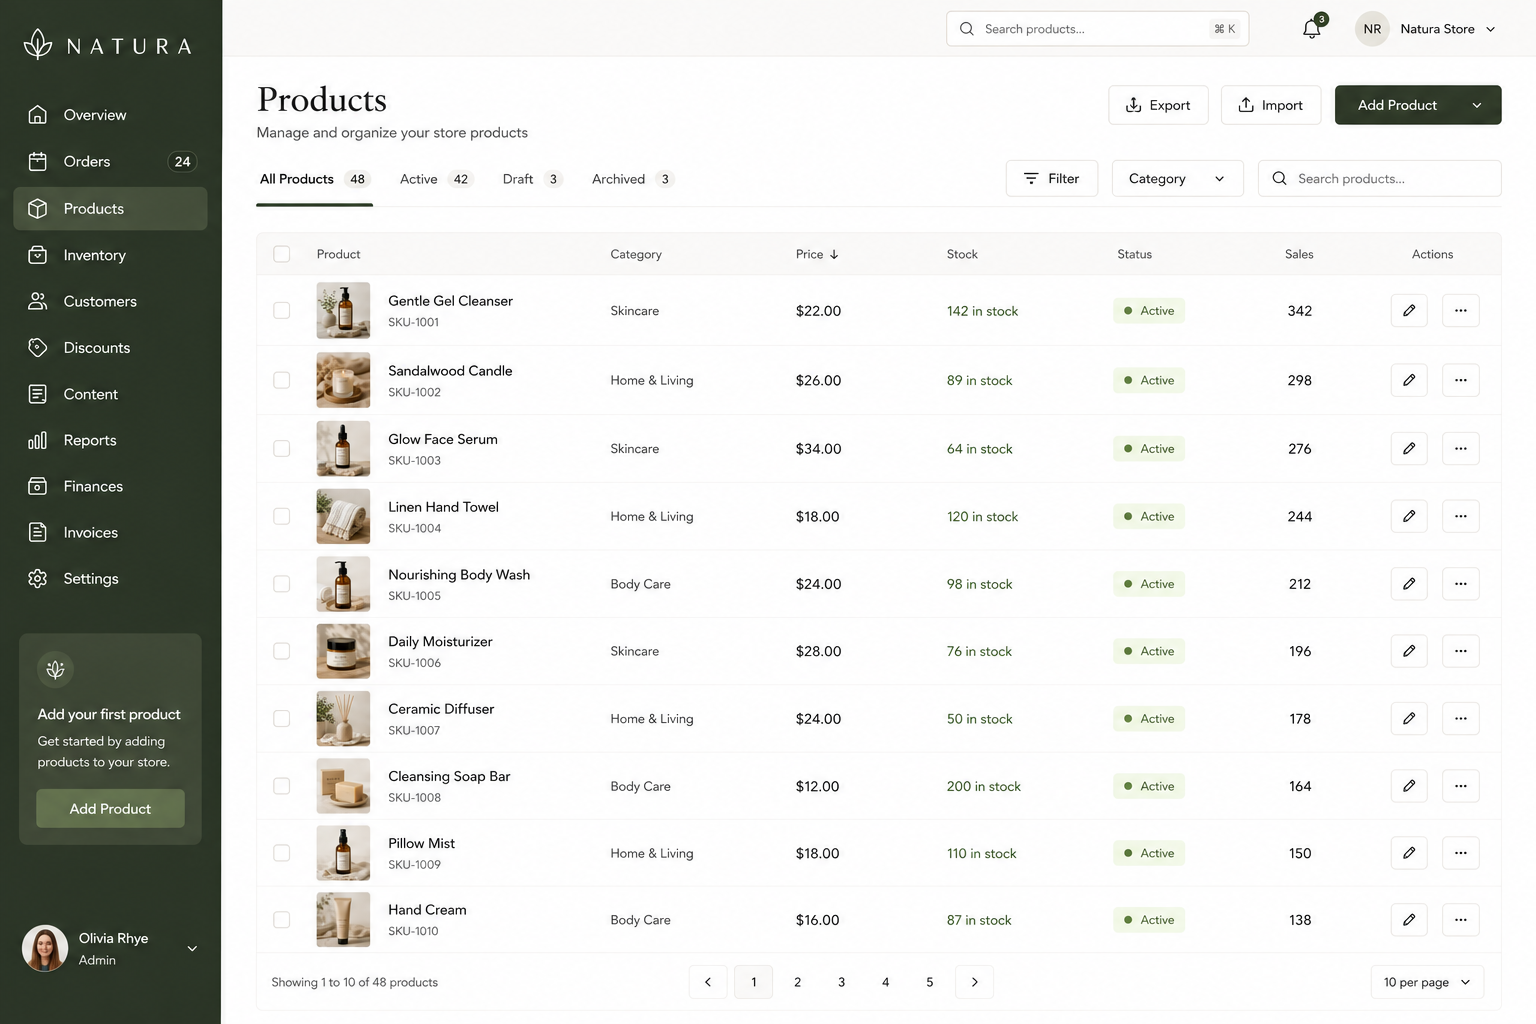Select the Glow Face Serum checkbox
The height and width of the screenshot is (1024, 1536).
coord(282,449)
